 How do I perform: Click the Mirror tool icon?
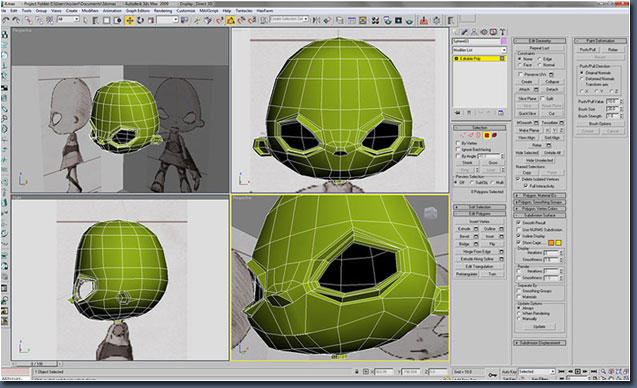click(316, 20)
